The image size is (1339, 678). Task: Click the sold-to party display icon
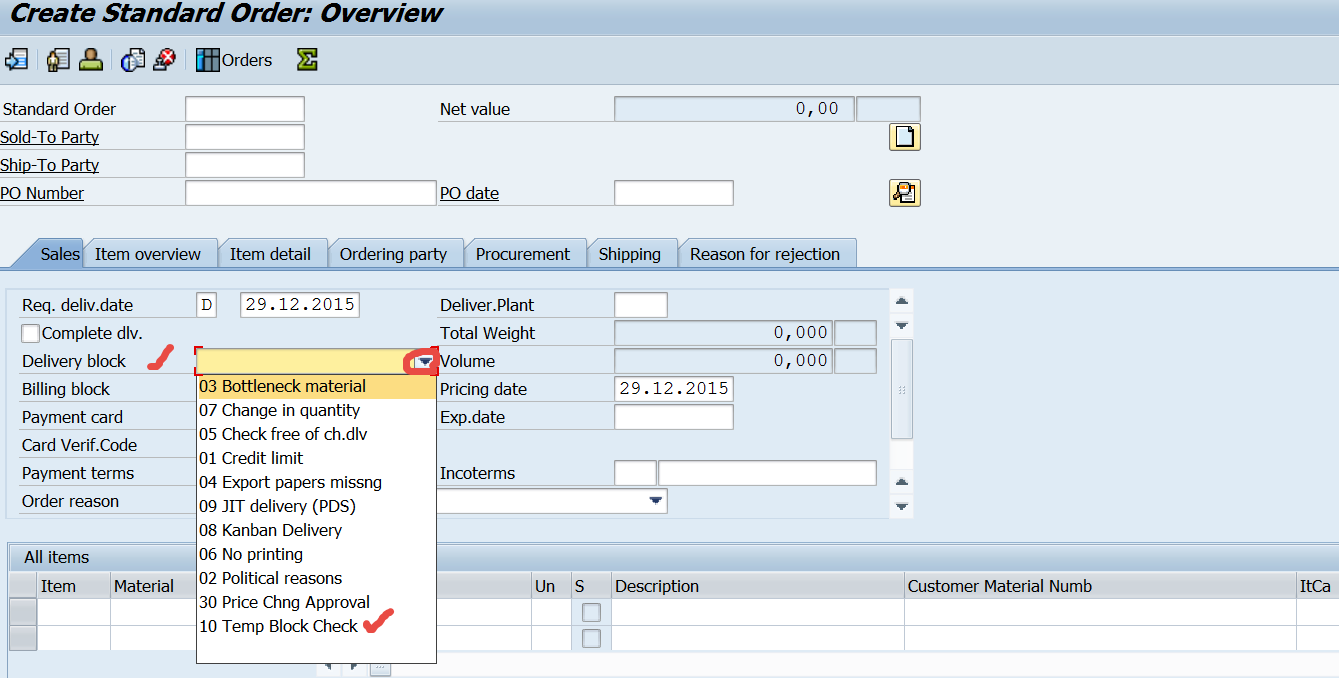58,60
